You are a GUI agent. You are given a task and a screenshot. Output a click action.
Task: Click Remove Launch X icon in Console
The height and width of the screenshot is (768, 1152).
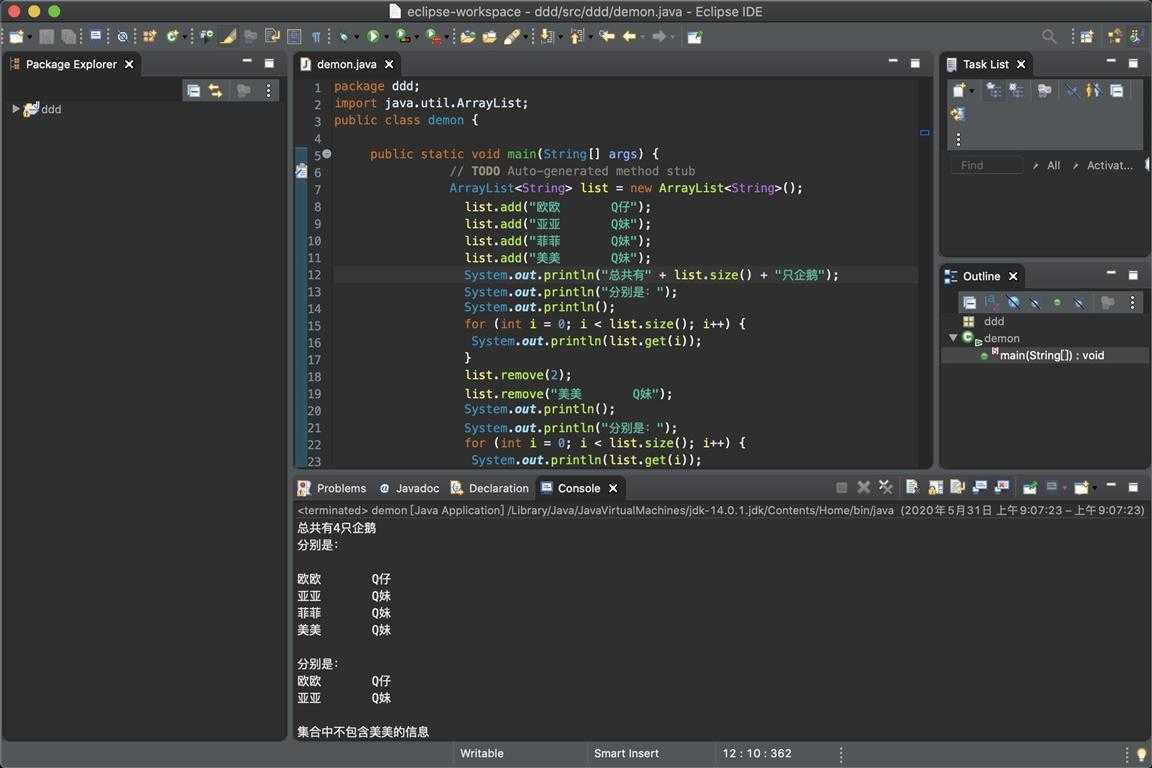864,487
